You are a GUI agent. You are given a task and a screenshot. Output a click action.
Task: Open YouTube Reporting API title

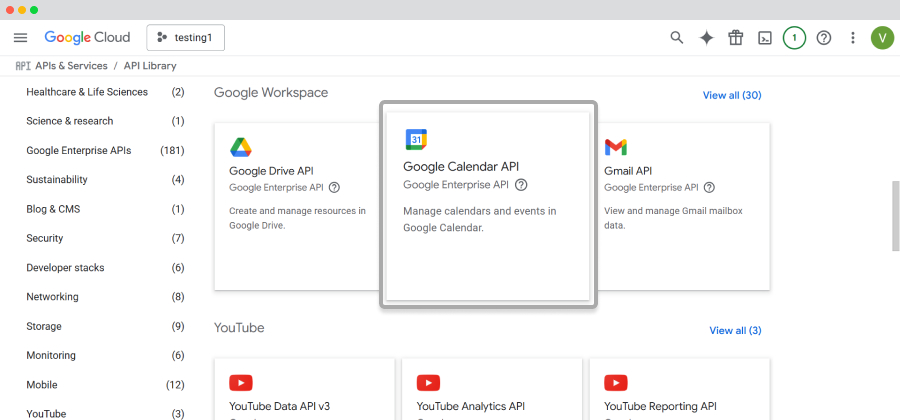661,407
